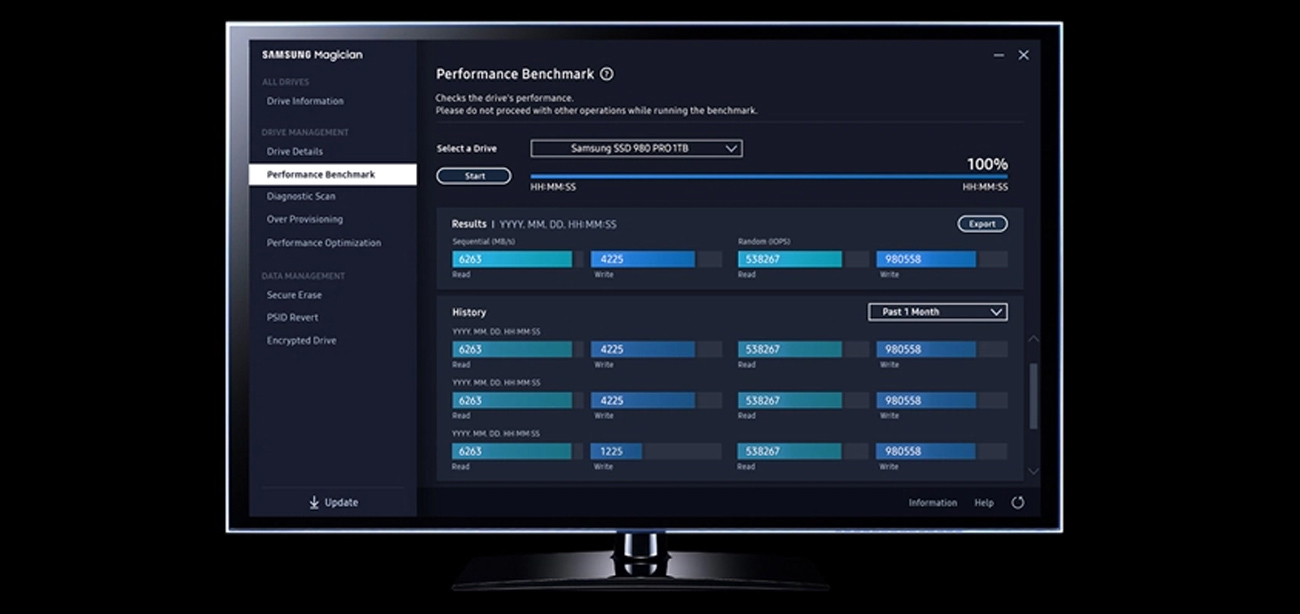Viewport: 1300px width, 614px height.
Task: Click the Results sequential write bar 4225
Action: pos(642,259)
